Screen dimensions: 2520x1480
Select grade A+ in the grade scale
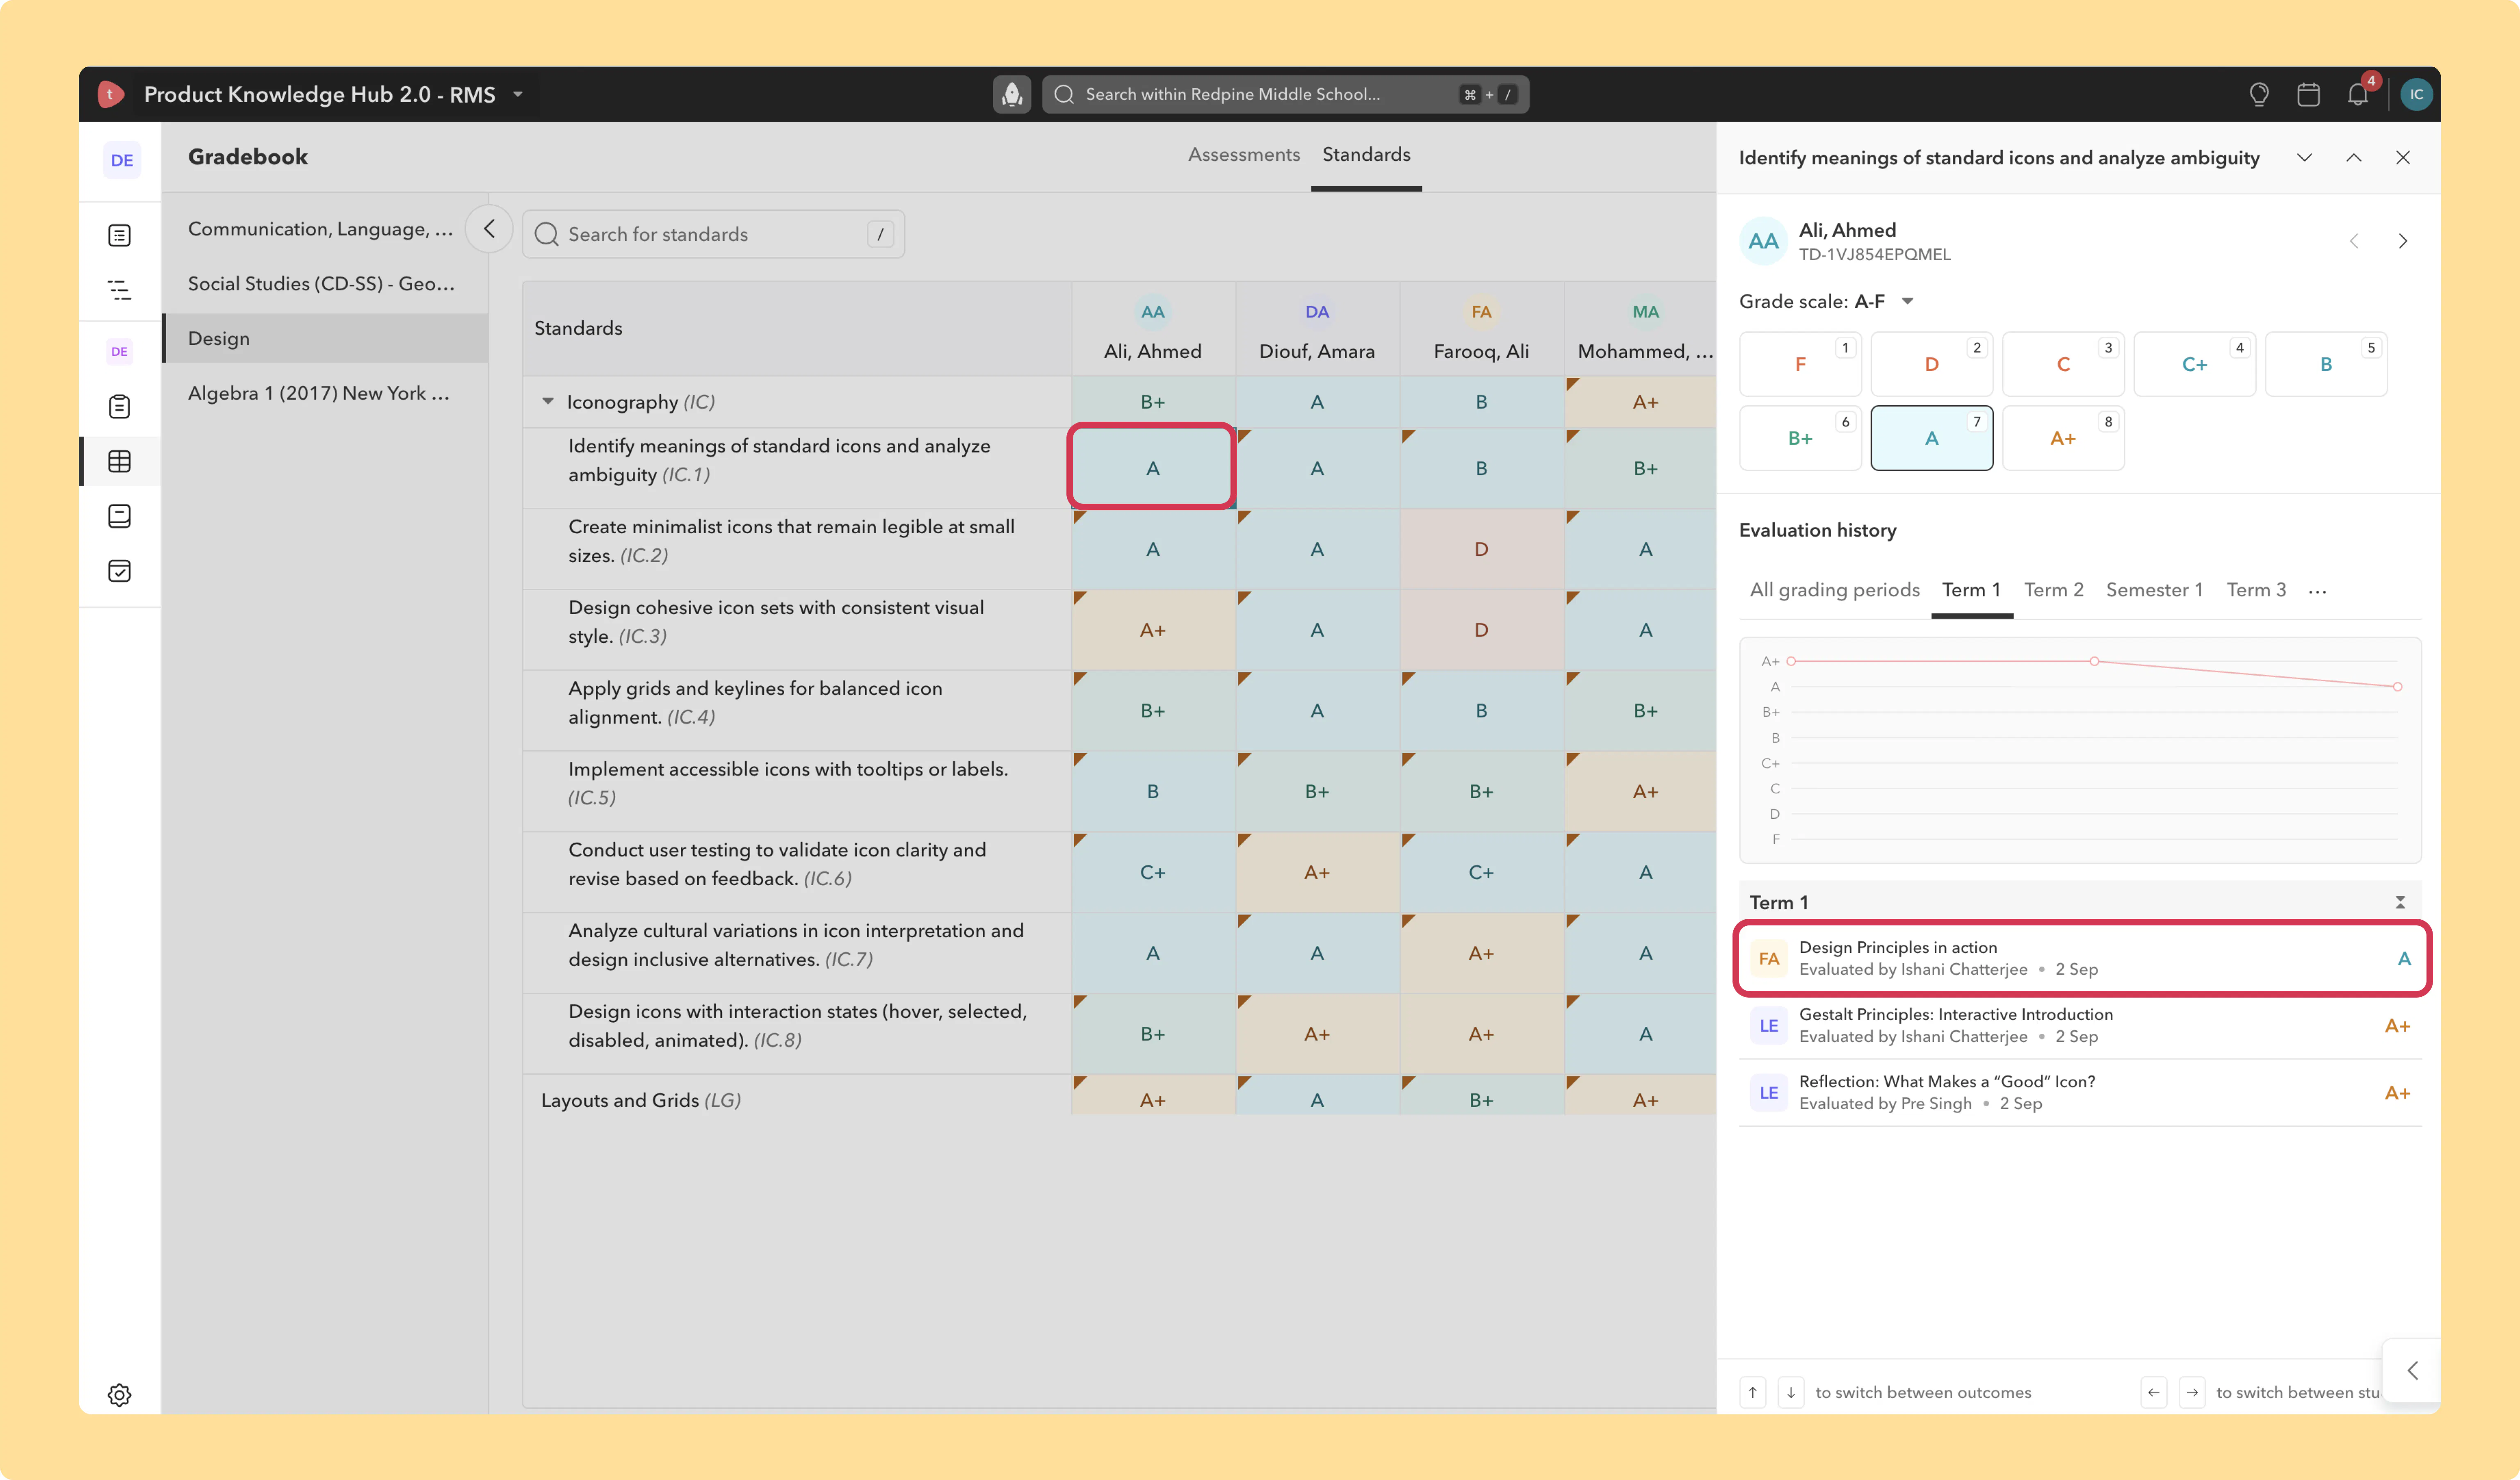pos(2063,438)
